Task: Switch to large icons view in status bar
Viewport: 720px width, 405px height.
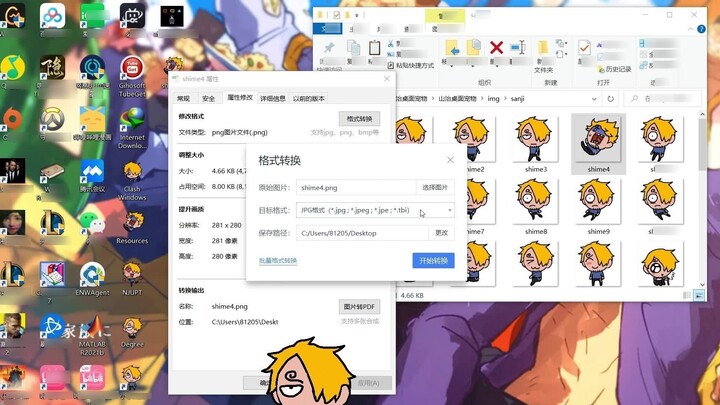Action: coord(699,295)
